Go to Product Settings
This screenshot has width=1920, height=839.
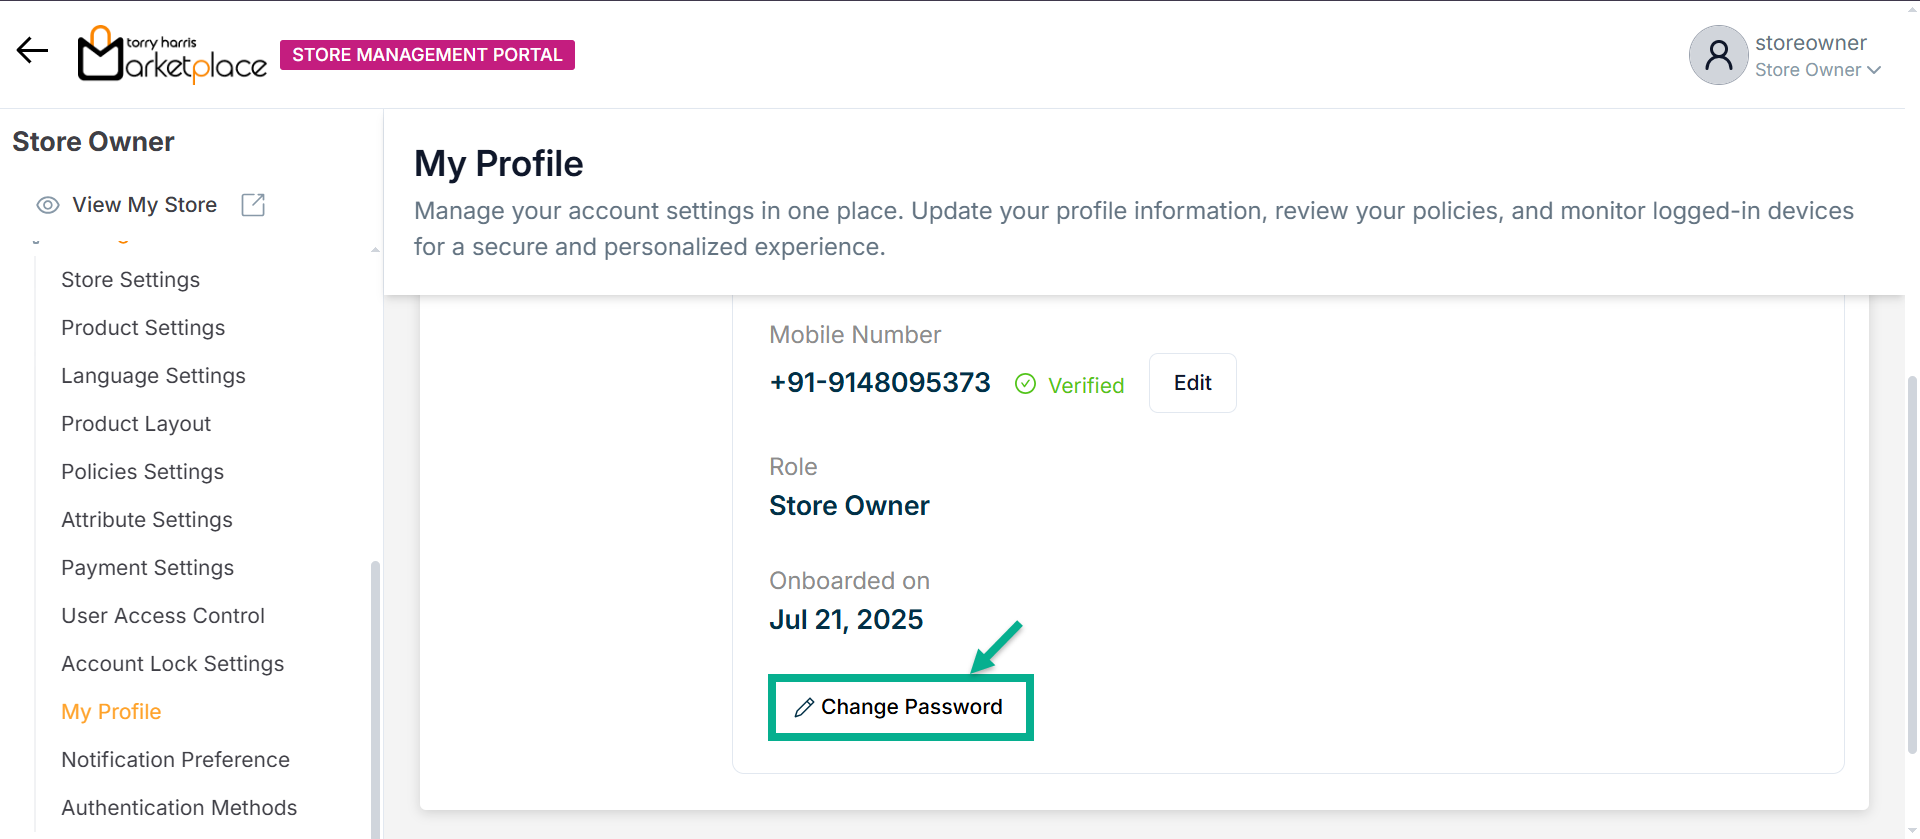143,328
